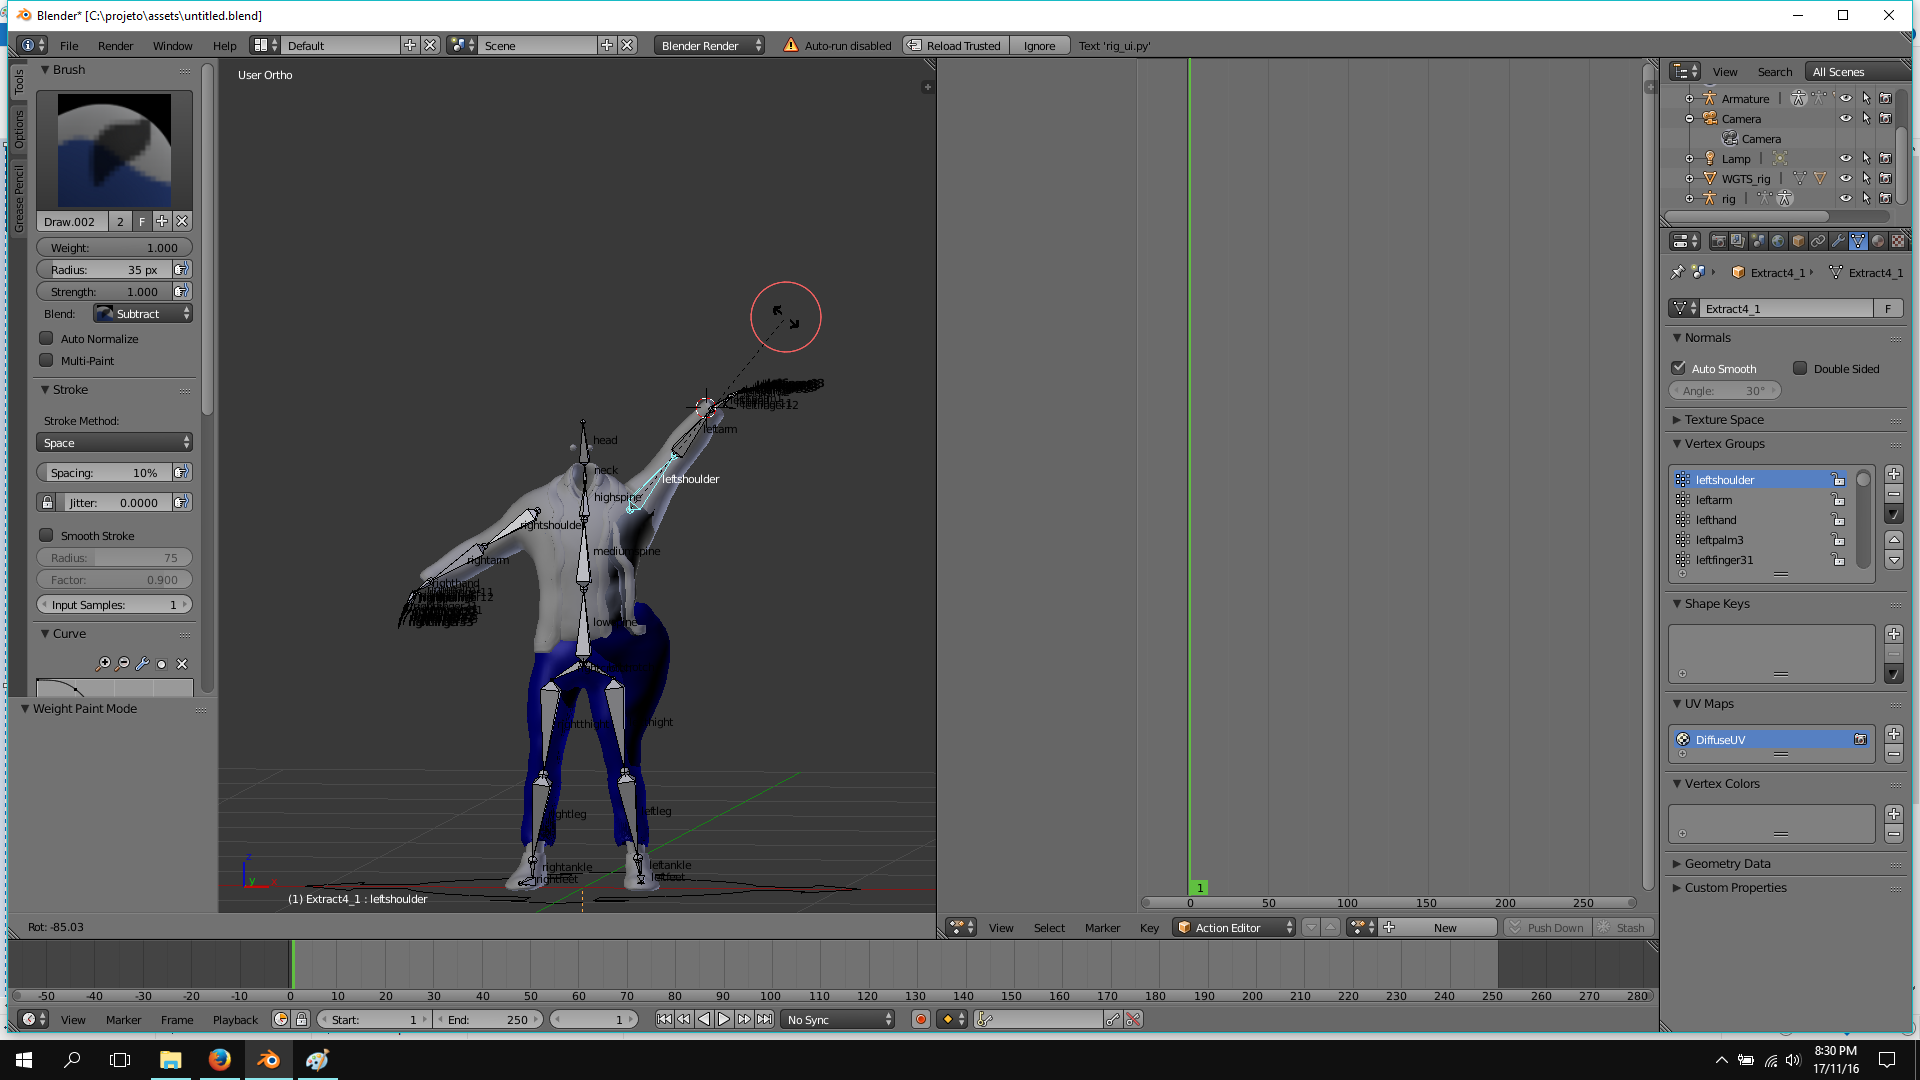This screenshot has width=1920, height=1080.
Task: Open the Stroke Method dropdown set to Space
Action: tap(115, 443)
